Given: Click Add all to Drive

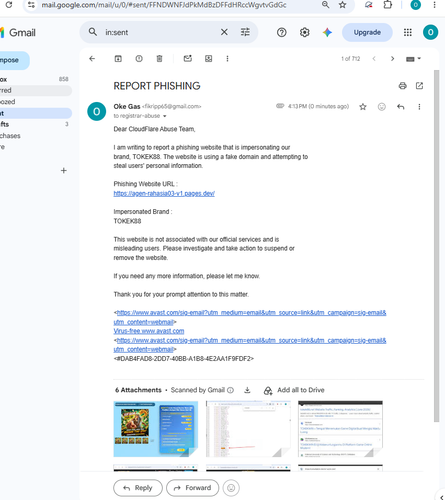Looking at the screenshot, I should [x=294, y=390].
